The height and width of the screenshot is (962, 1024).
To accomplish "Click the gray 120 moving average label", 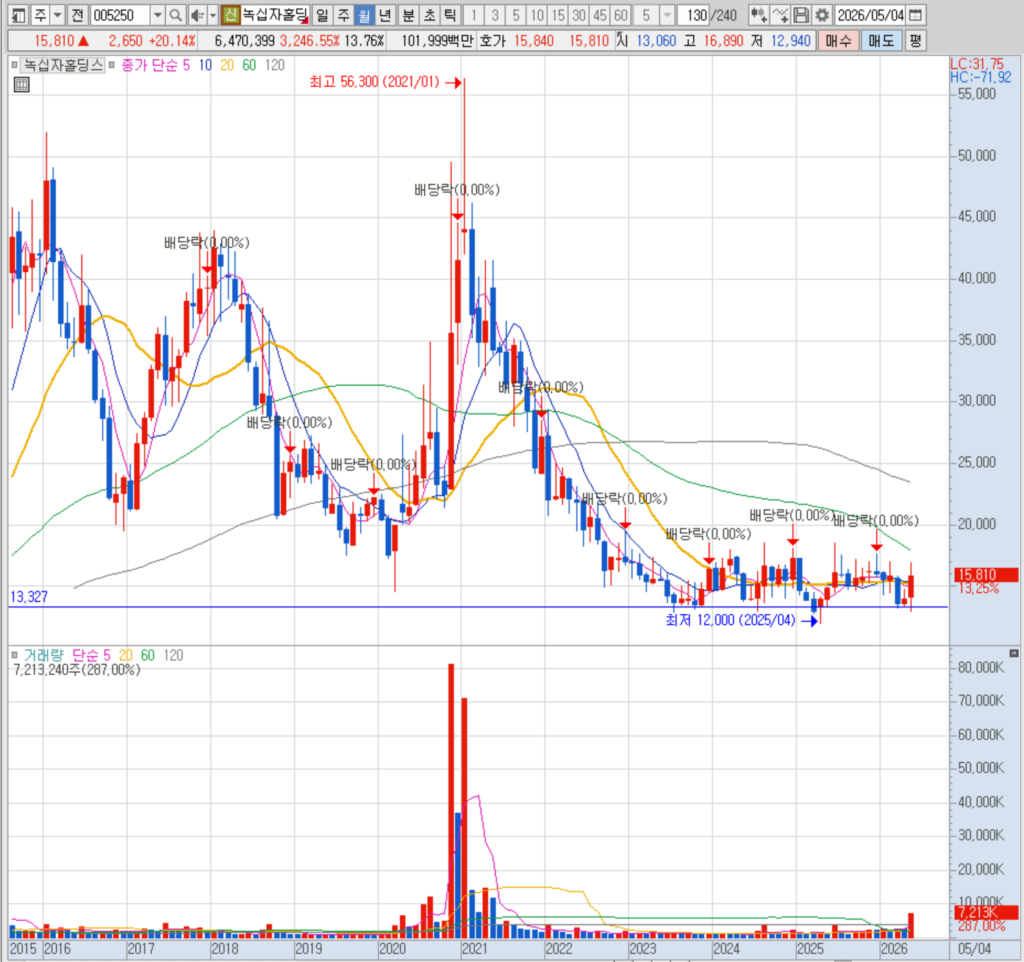I will pos(275,65).
